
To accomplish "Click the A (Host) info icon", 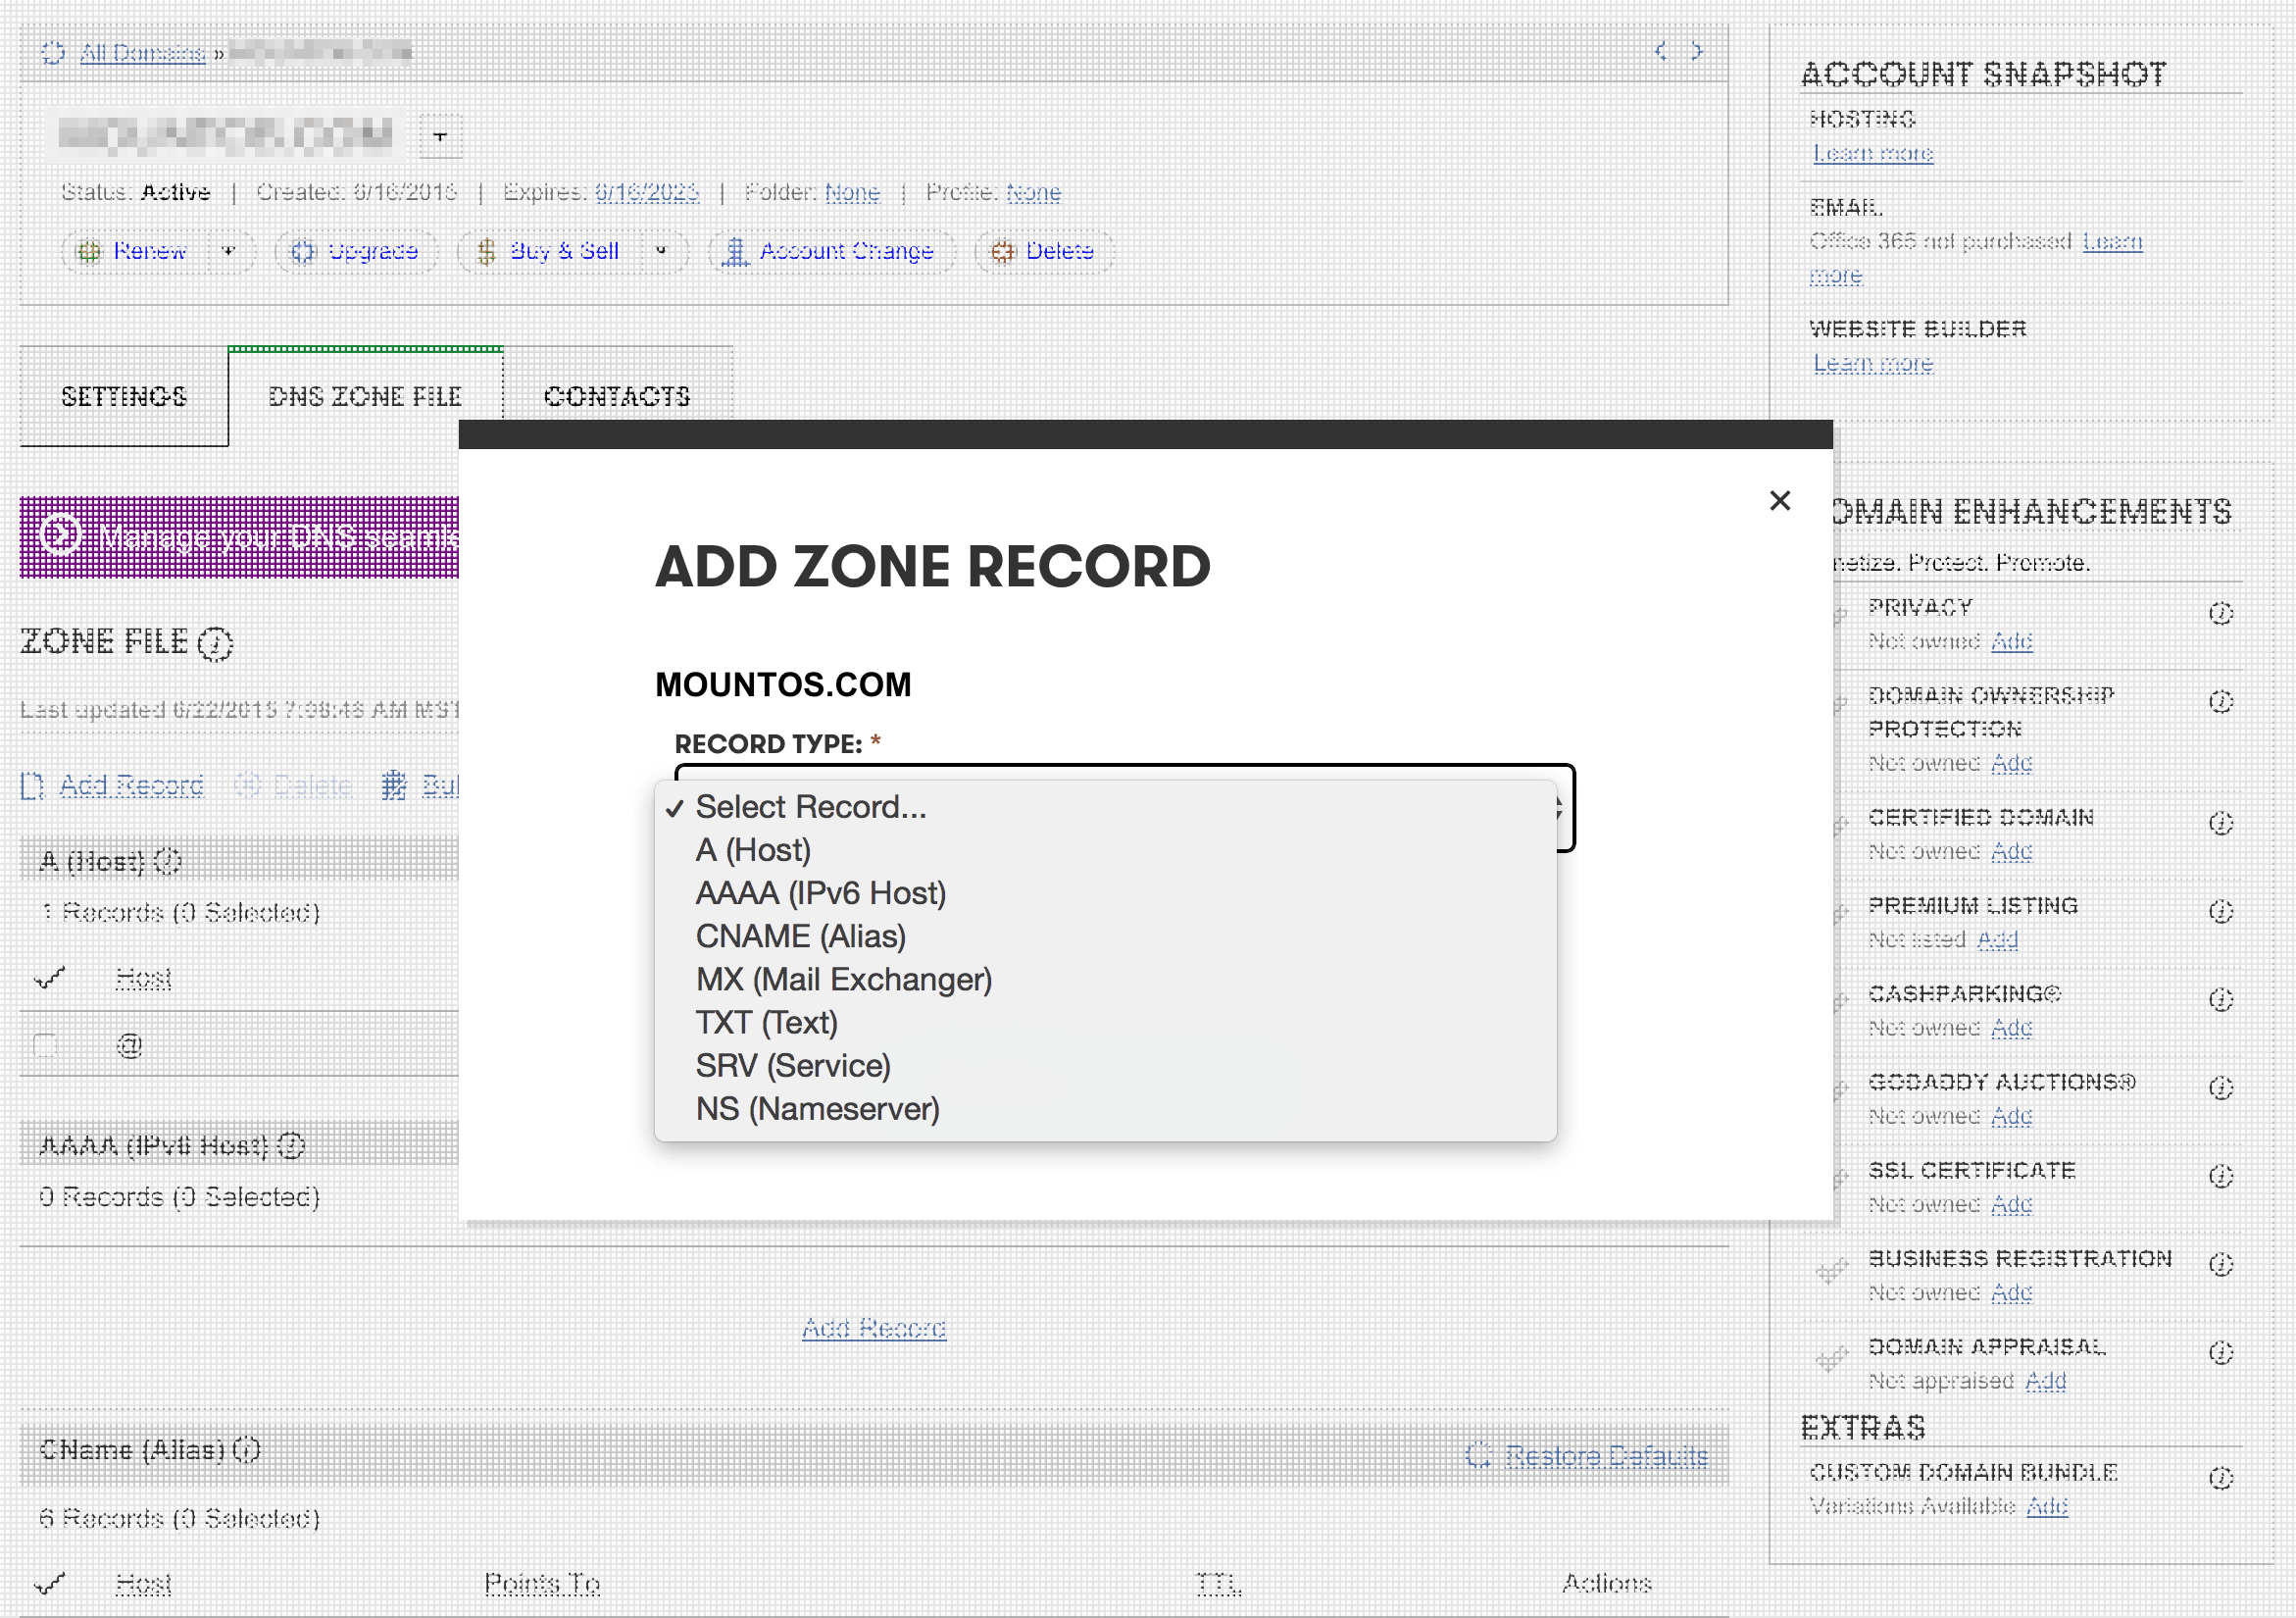I will 168,860.
